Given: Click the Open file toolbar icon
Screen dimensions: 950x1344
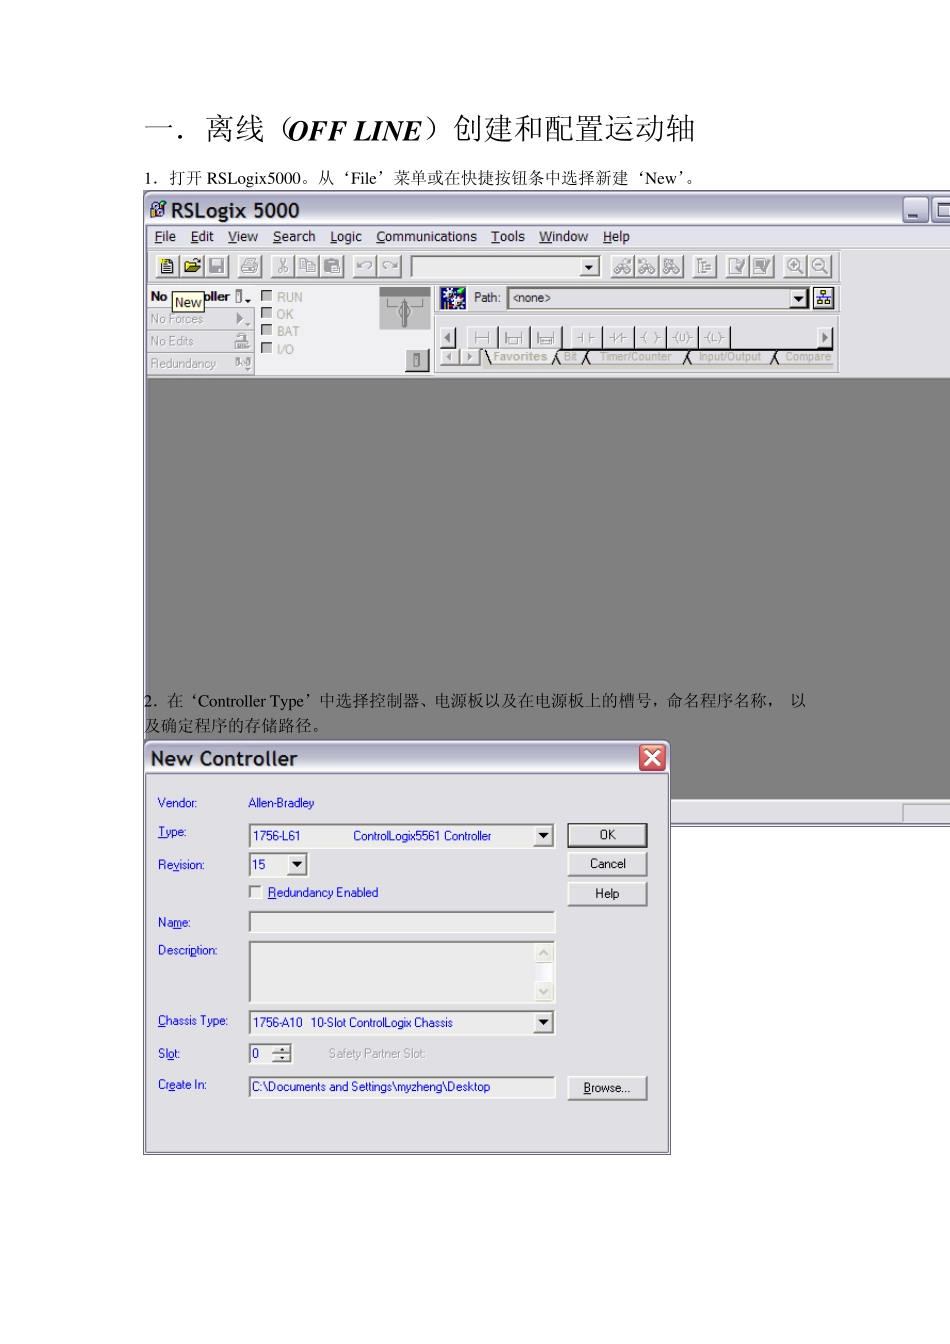Looking at the screenshot, I should point(192,266).
